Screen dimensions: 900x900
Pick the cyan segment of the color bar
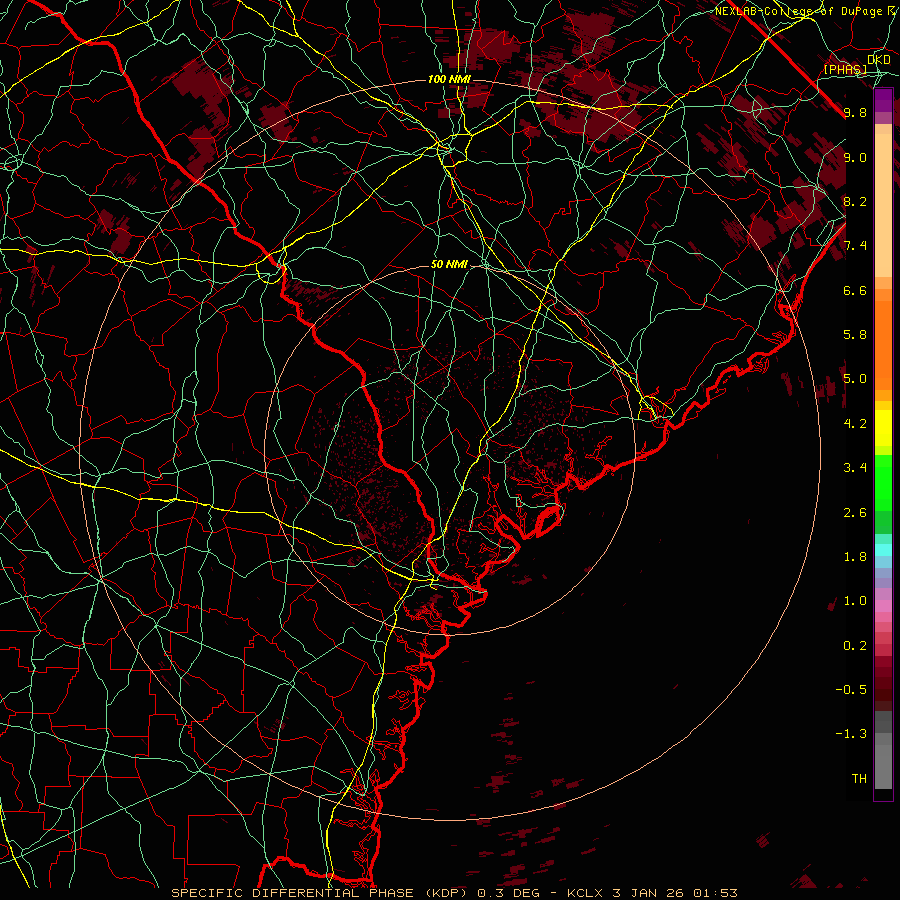pos(883,550)
